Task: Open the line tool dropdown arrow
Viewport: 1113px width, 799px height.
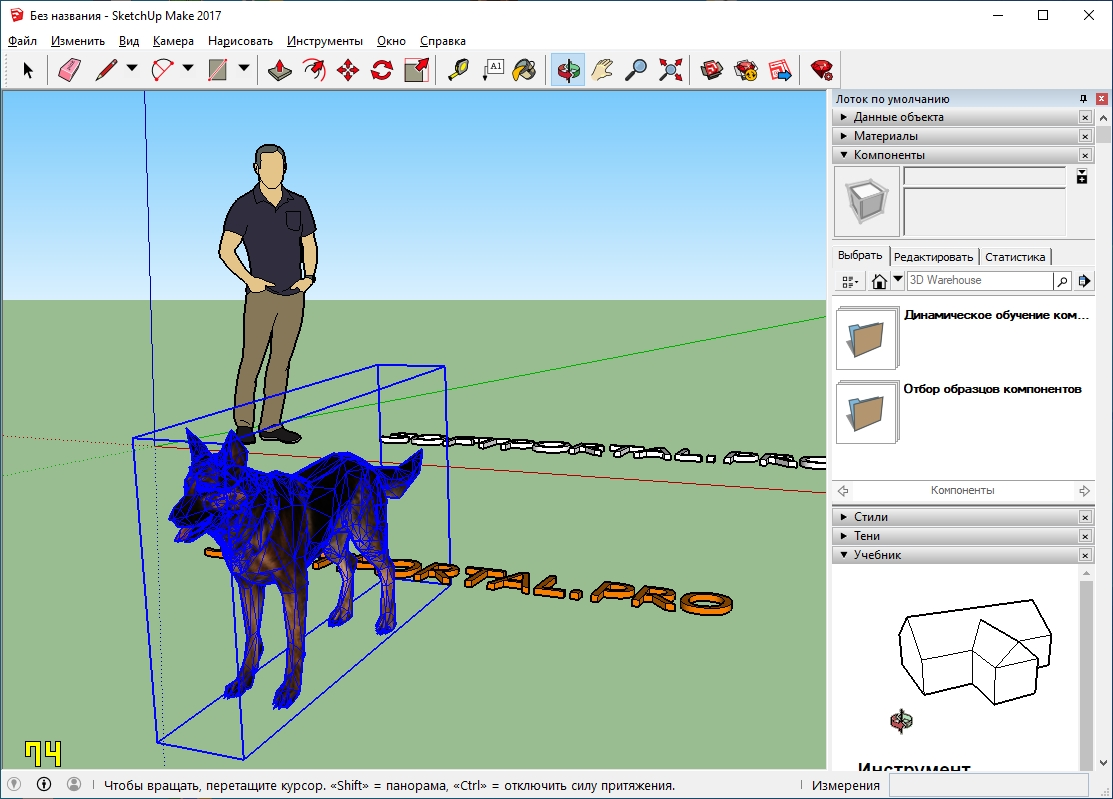Action: [x=132, y=68]
